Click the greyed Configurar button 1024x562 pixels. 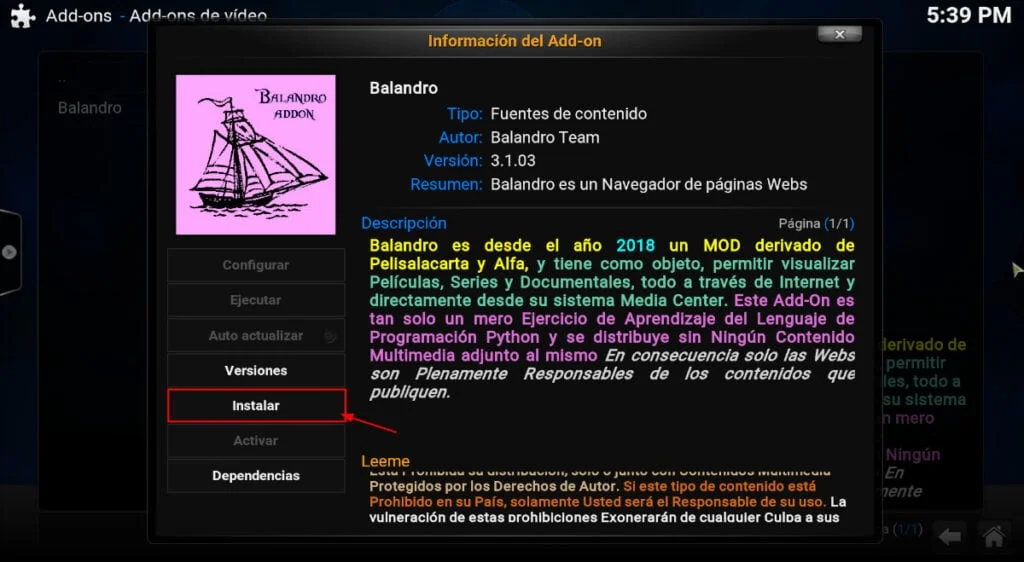[256, 265]
